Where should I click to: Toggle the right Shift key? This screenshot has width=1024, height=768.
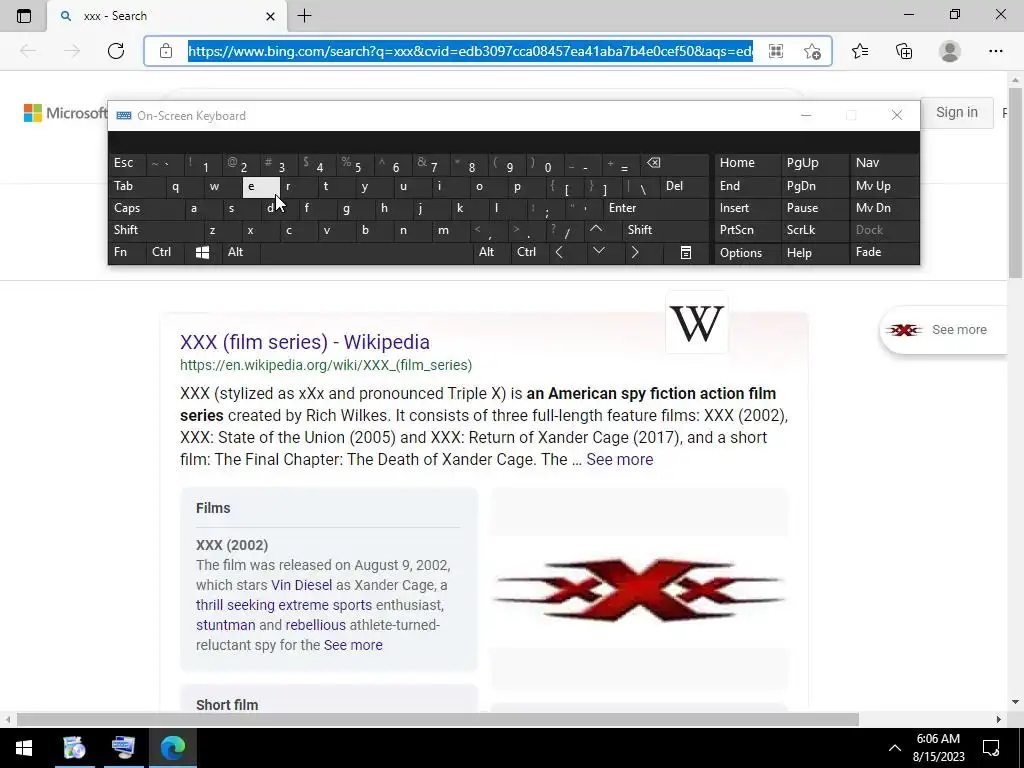(665, 230)
